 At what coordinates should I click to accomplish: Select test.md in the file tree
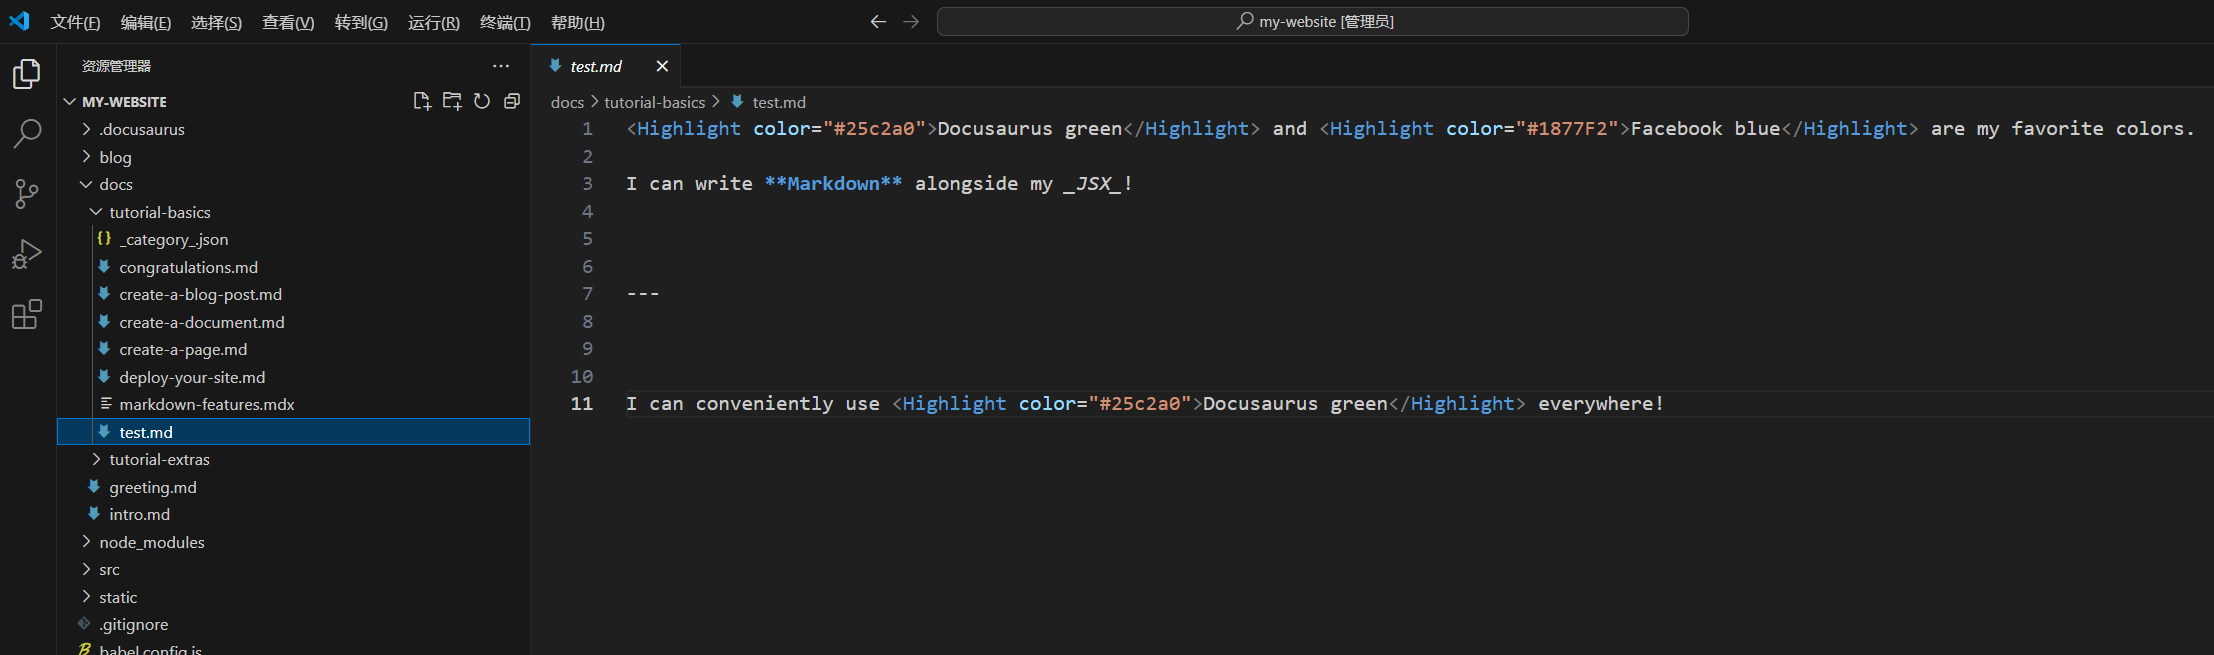coord(293,432)
